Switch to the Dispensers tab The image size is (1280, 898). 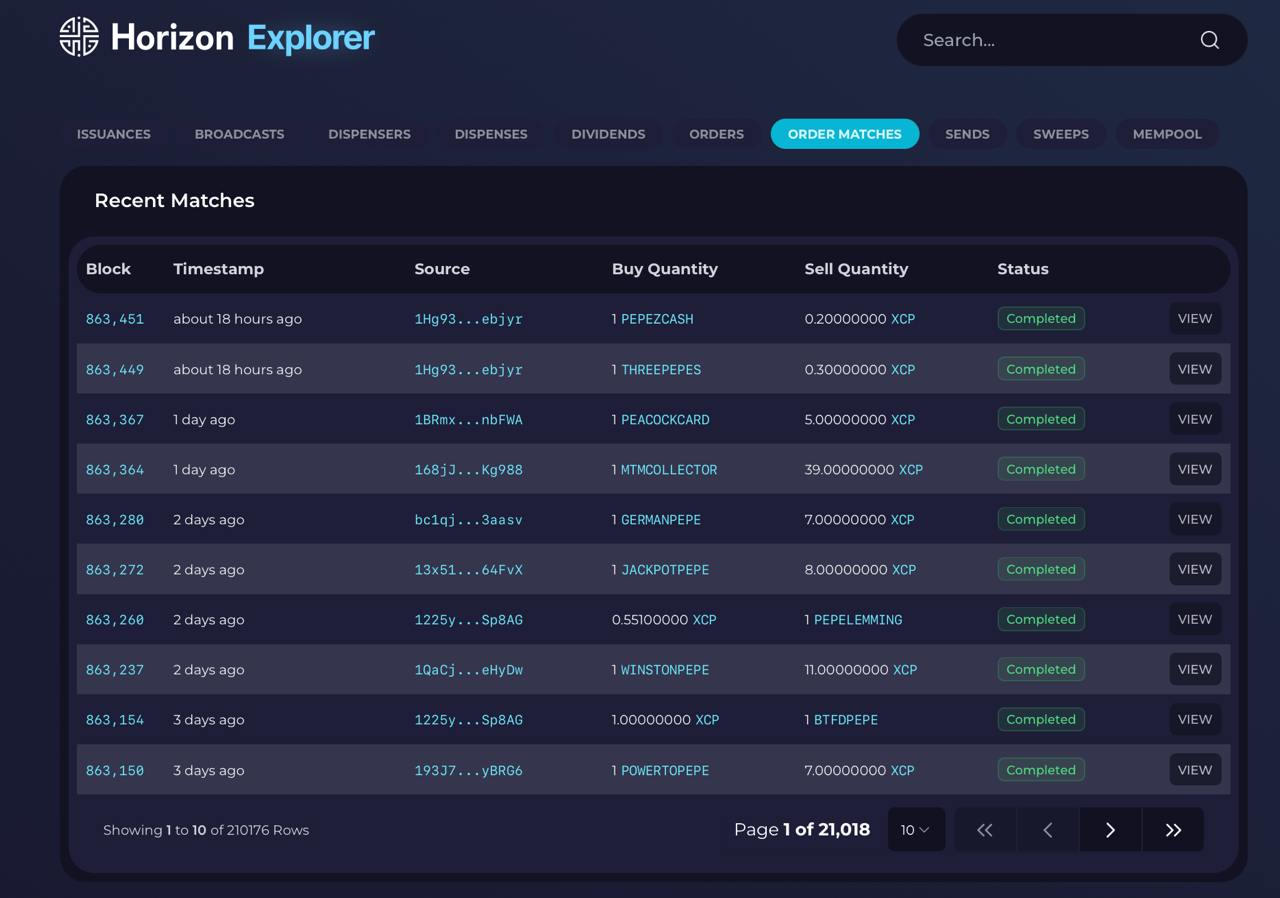click(x=369, y=134)
